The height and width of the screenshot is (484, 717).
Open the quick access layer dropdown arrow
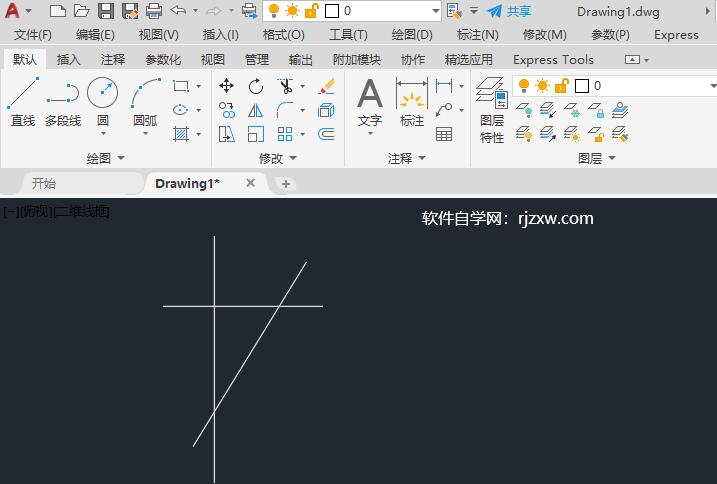(x=435, y=11)
